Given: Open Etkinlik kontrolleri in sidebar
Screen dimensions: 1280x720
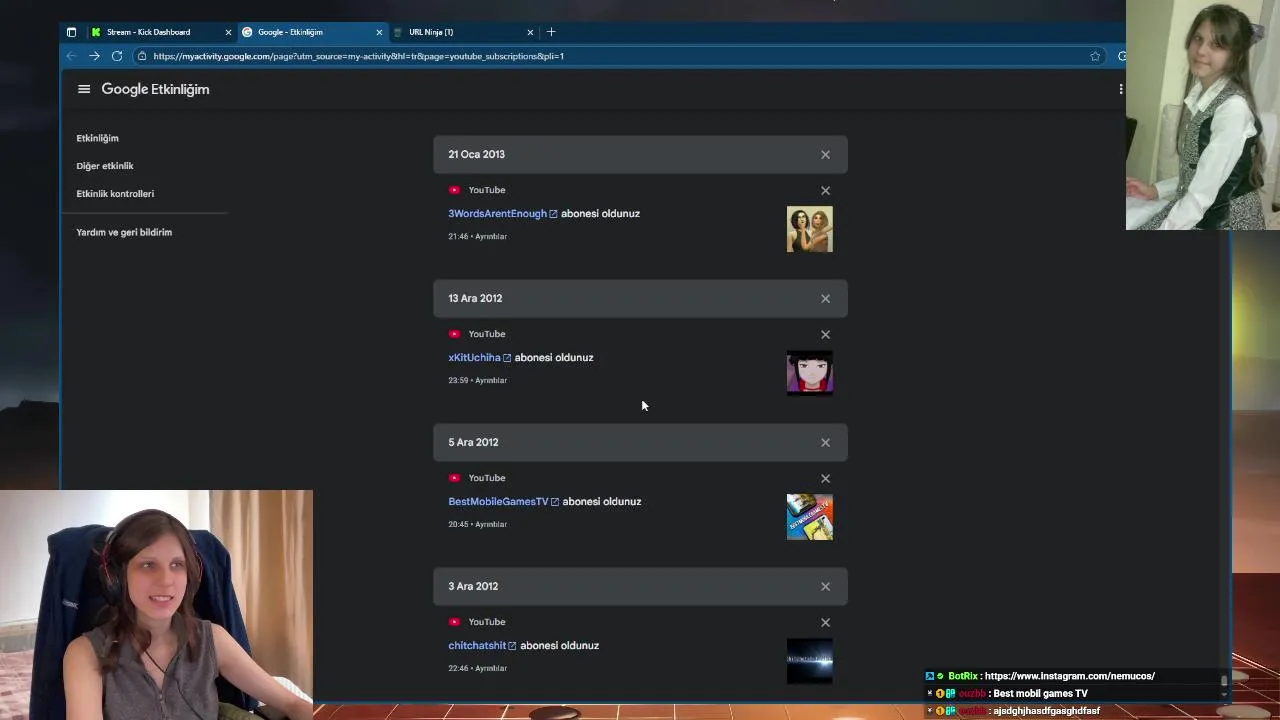Looking at the screenshot, I should point(115,194).
